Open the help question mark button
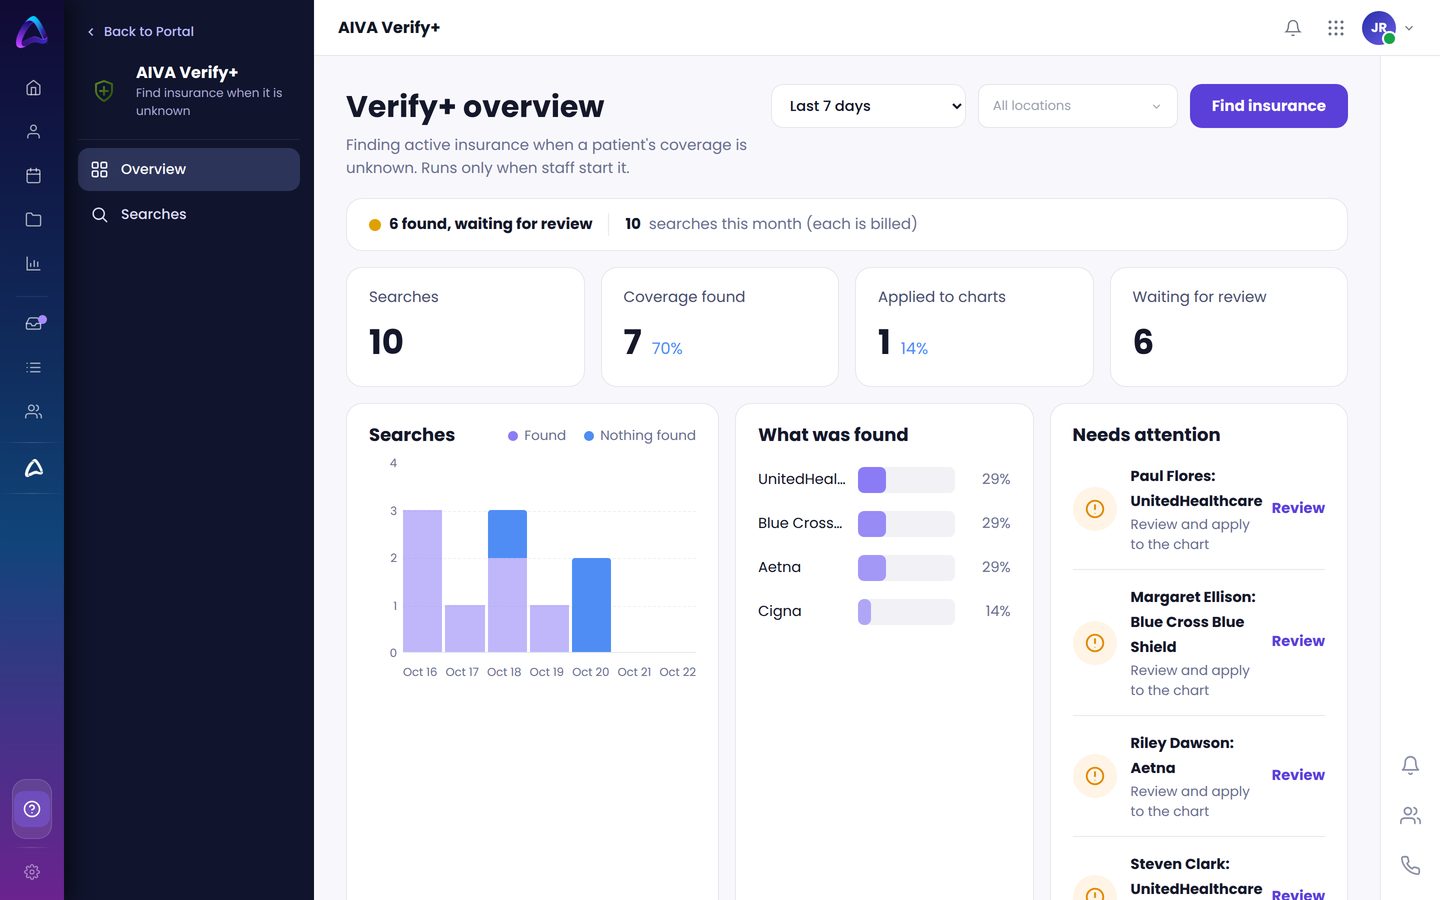 click(32, 809)
